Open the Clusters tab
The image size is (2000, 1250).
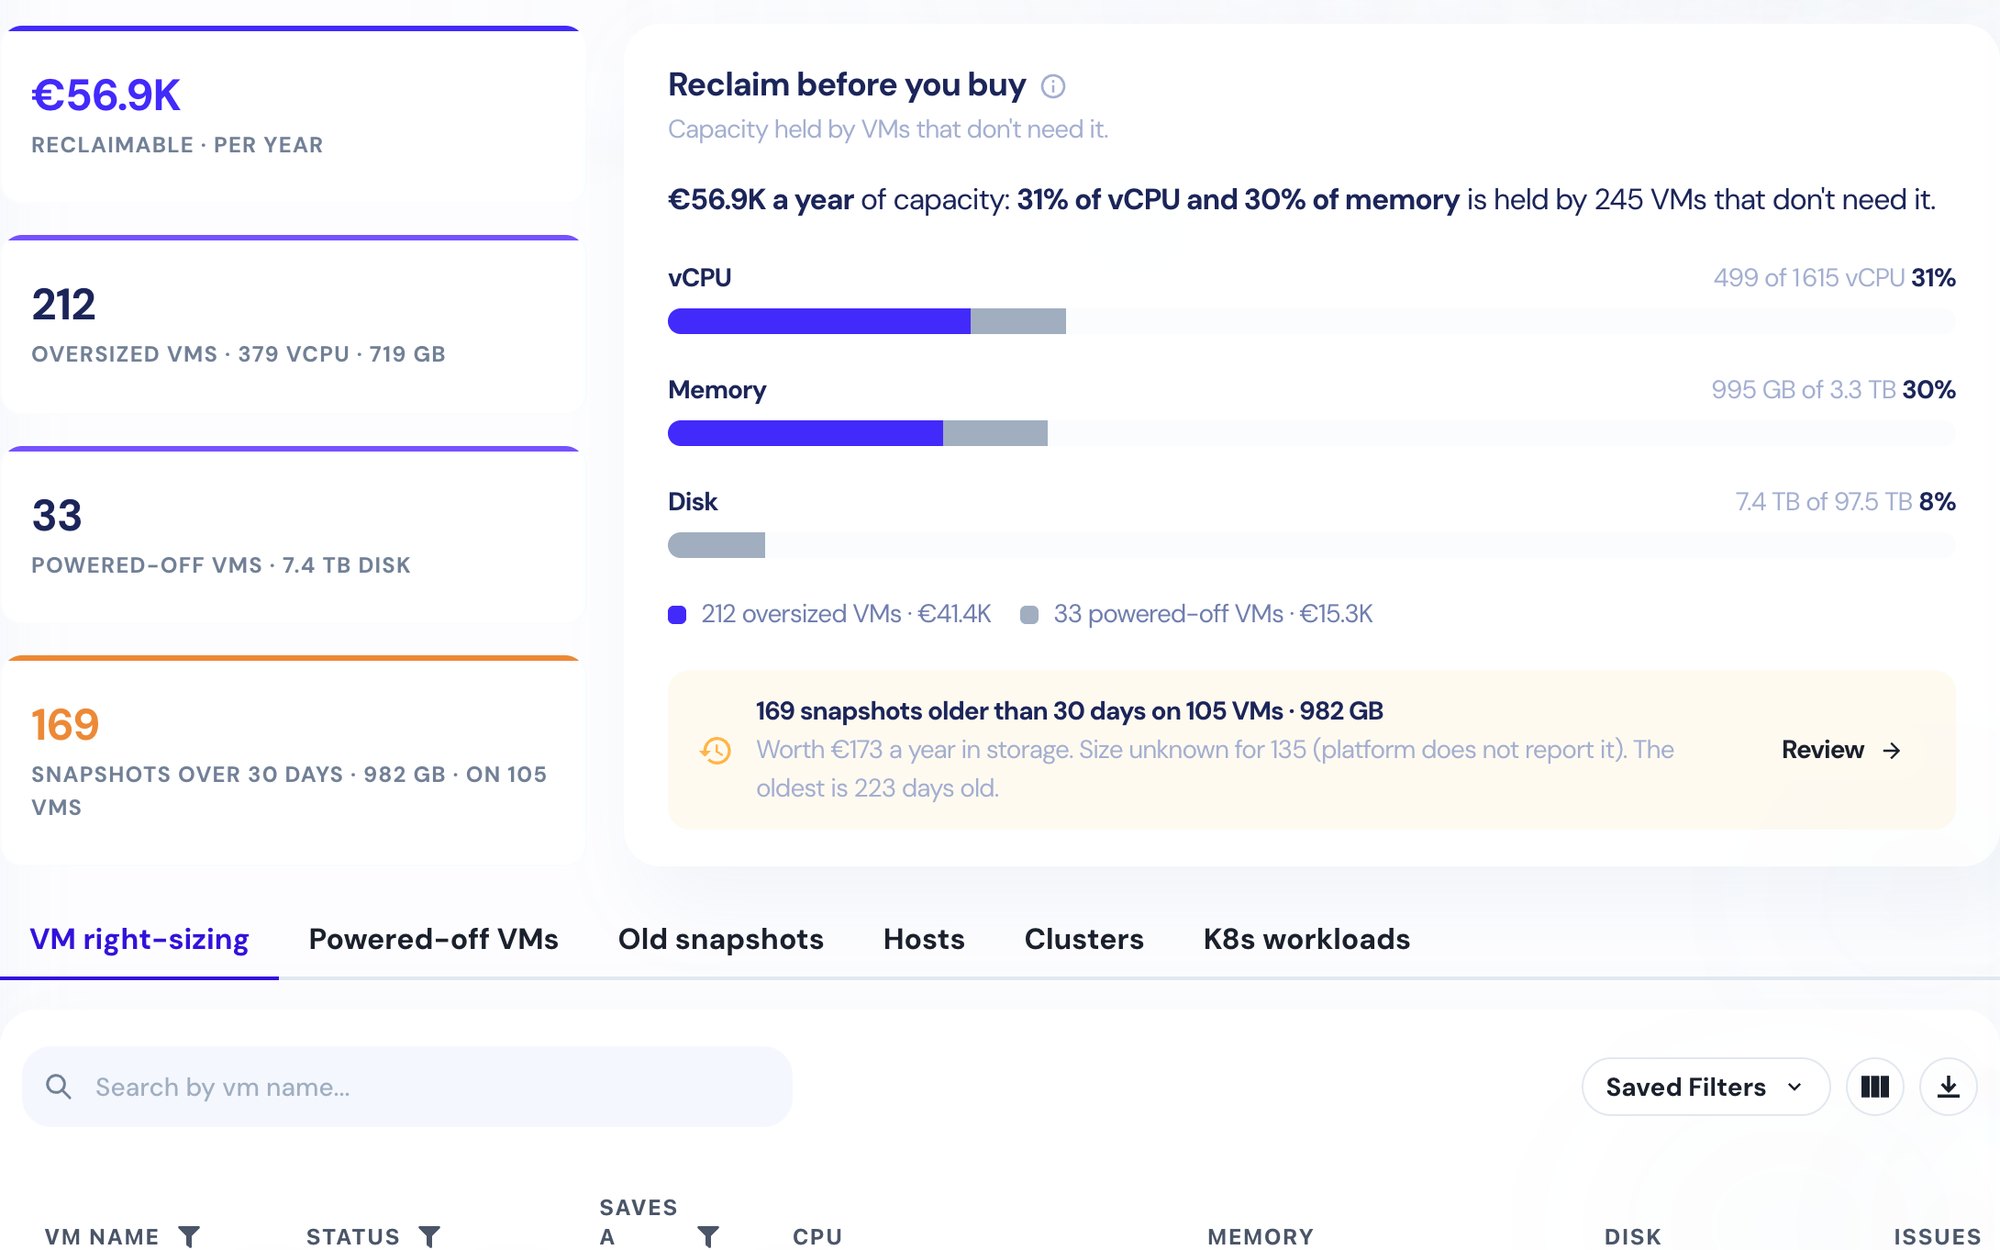pos(1084,939)
